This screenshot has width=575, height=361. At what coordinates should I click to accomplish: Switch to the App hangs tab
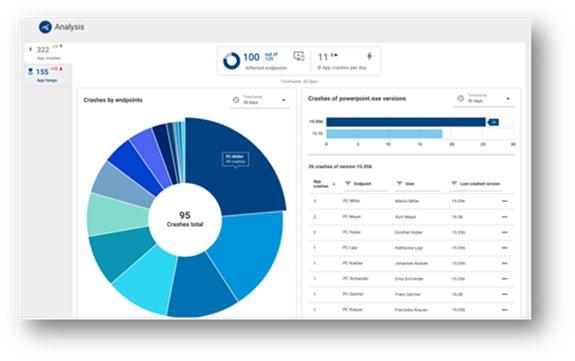[x=48, y=74]
